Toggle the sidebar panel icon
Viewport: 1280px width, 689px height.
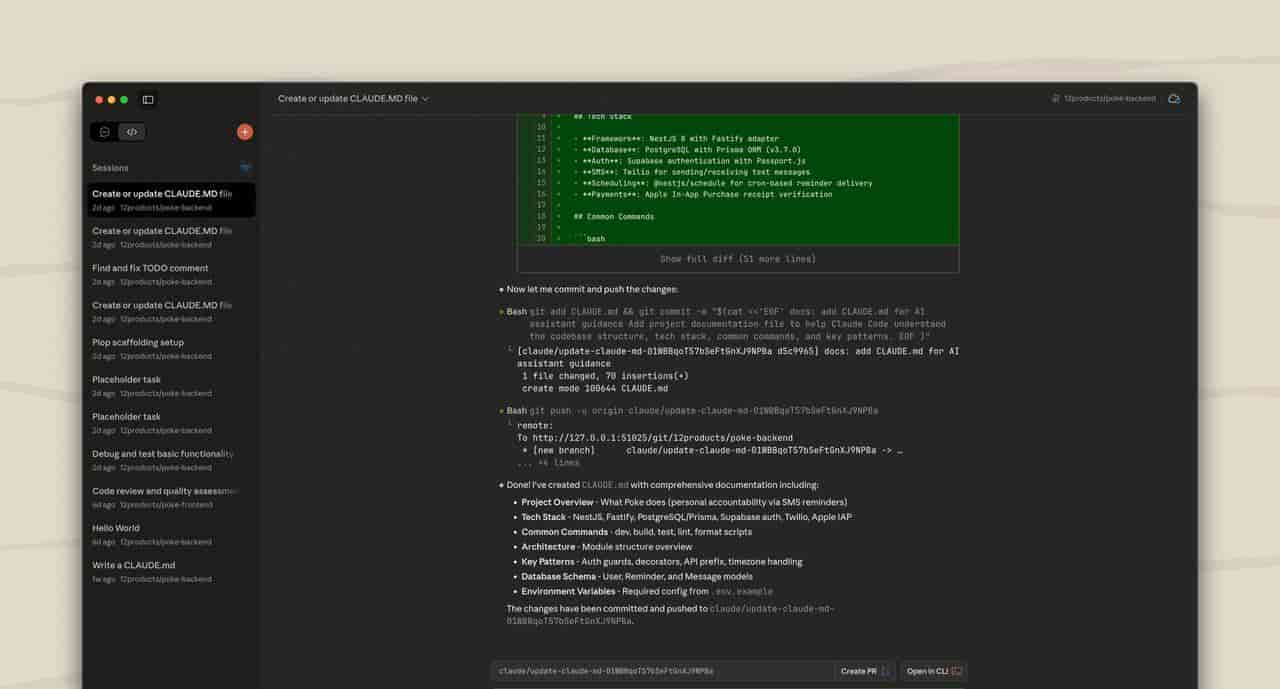click(148, 100)
